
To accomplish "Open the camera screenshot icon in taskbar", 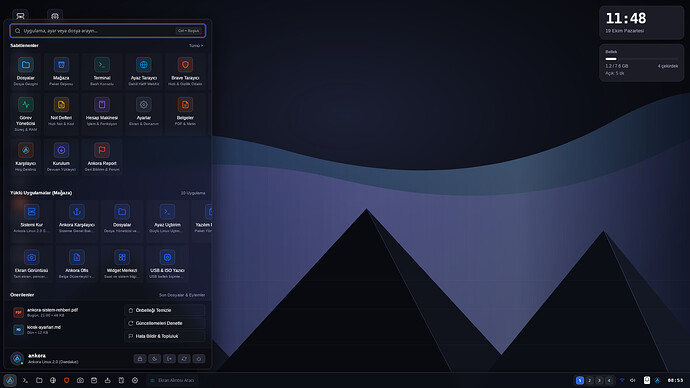I will [80, 381].
